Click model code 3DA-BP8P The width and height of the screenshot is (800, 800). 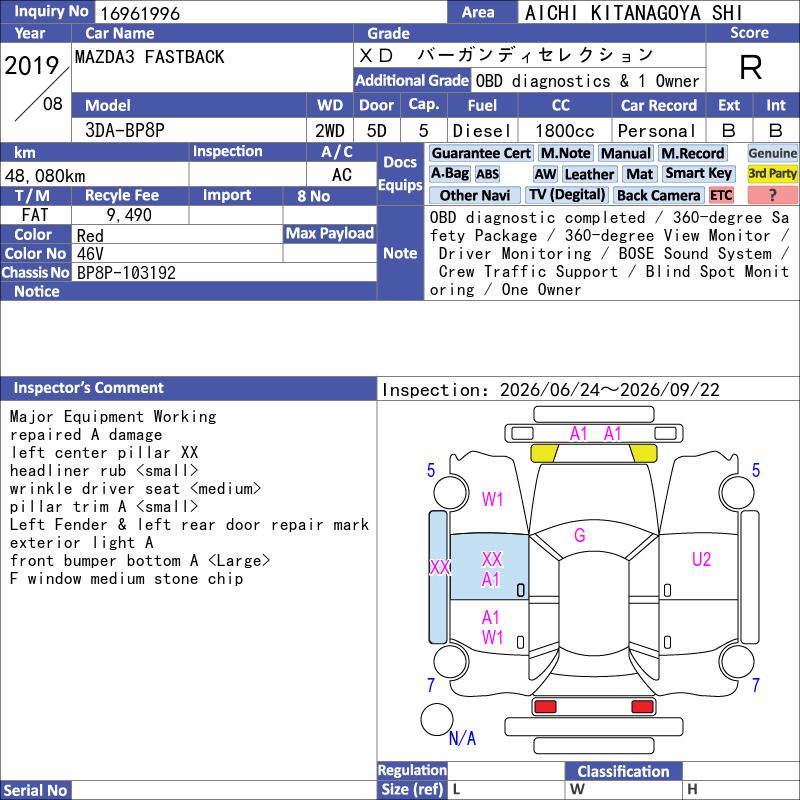click(x=125, y=131)
